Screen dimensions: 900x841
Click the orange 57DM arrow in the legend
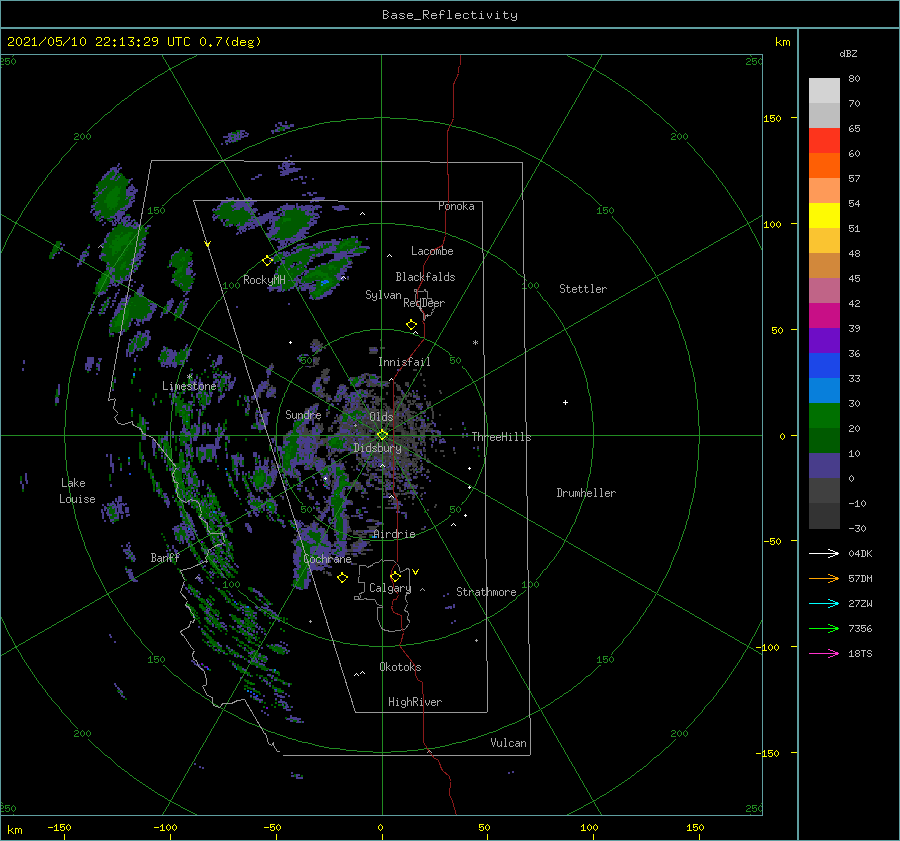(x=824, y=579)
